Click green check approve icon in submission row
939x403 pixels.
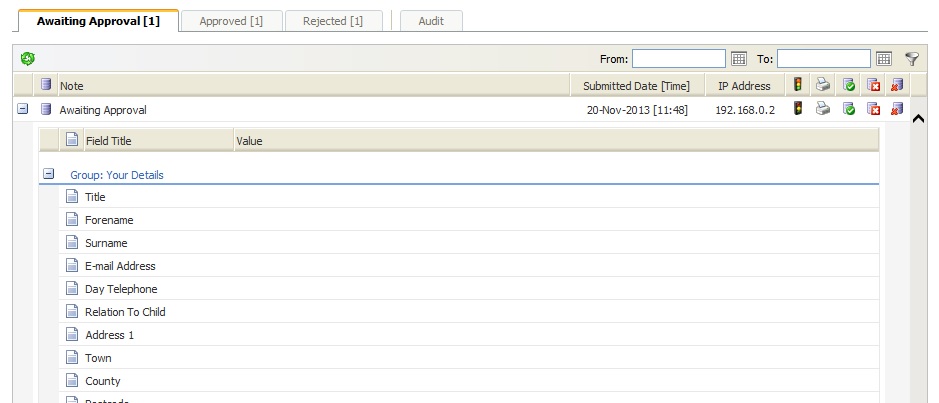tap(848, 109)
